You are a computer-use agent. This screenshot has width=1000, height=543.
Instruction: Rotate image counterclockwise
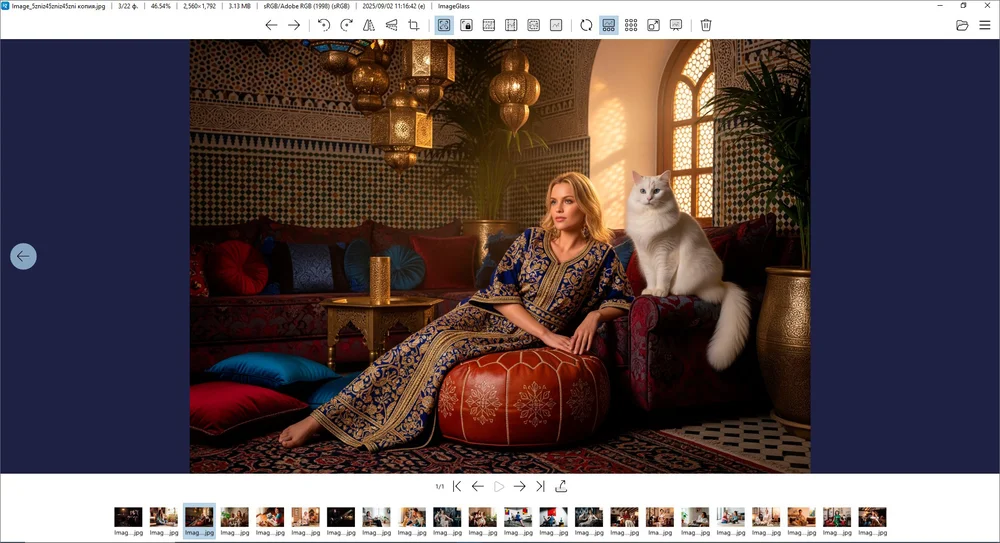pos(323,25)
